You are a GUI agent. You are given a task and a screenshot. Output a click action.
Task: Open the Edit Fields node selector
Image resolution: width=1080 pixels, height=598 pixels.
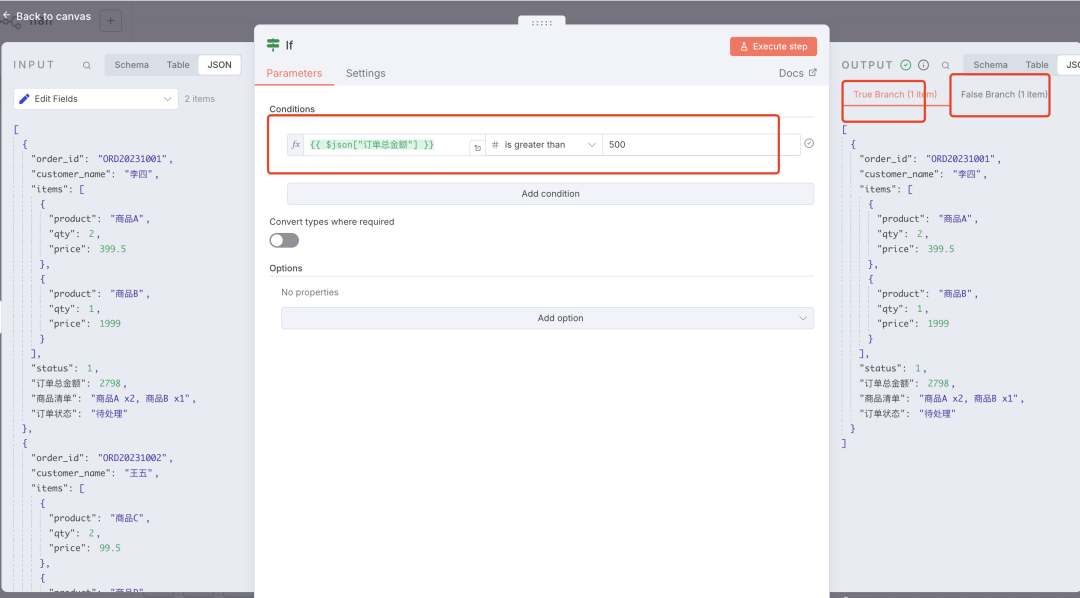[x=96, y=99]
